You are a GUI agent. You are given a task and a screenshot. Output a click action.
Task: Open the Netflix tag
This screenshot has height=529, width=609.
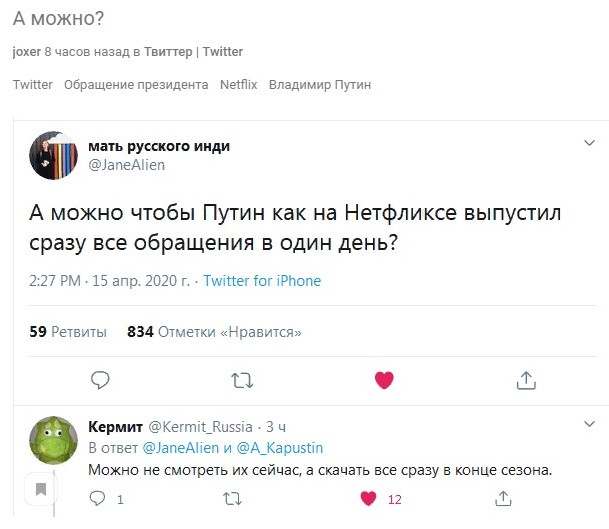[x=238, y=85]
